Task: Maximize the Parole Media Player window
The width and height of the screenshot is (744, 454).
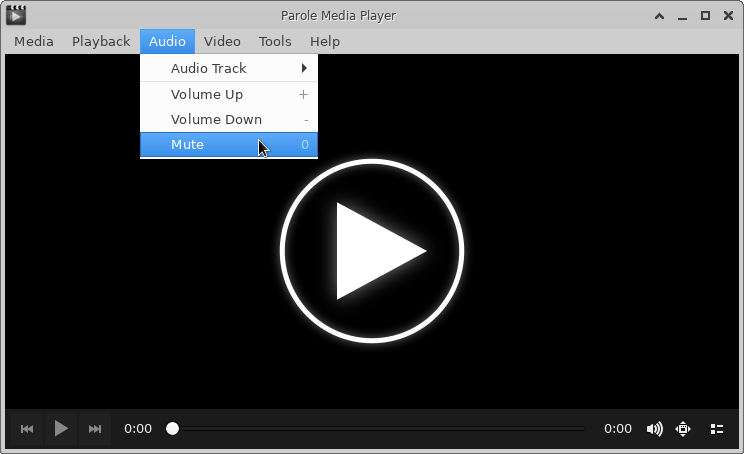Action: point(705,15)
